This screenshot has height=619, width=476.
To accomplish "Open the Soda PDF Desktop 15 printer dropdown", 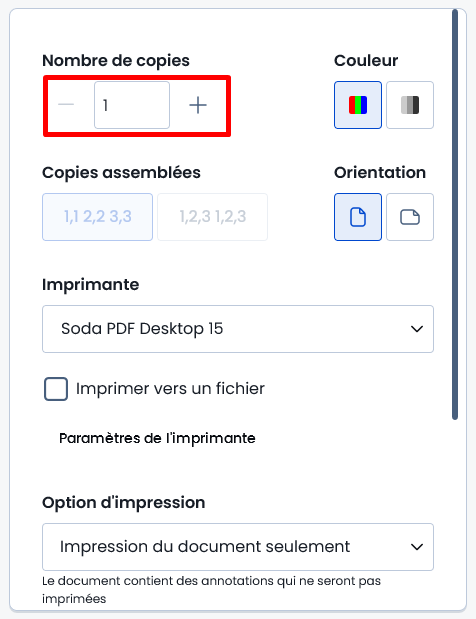I will (x=238, y=329).
